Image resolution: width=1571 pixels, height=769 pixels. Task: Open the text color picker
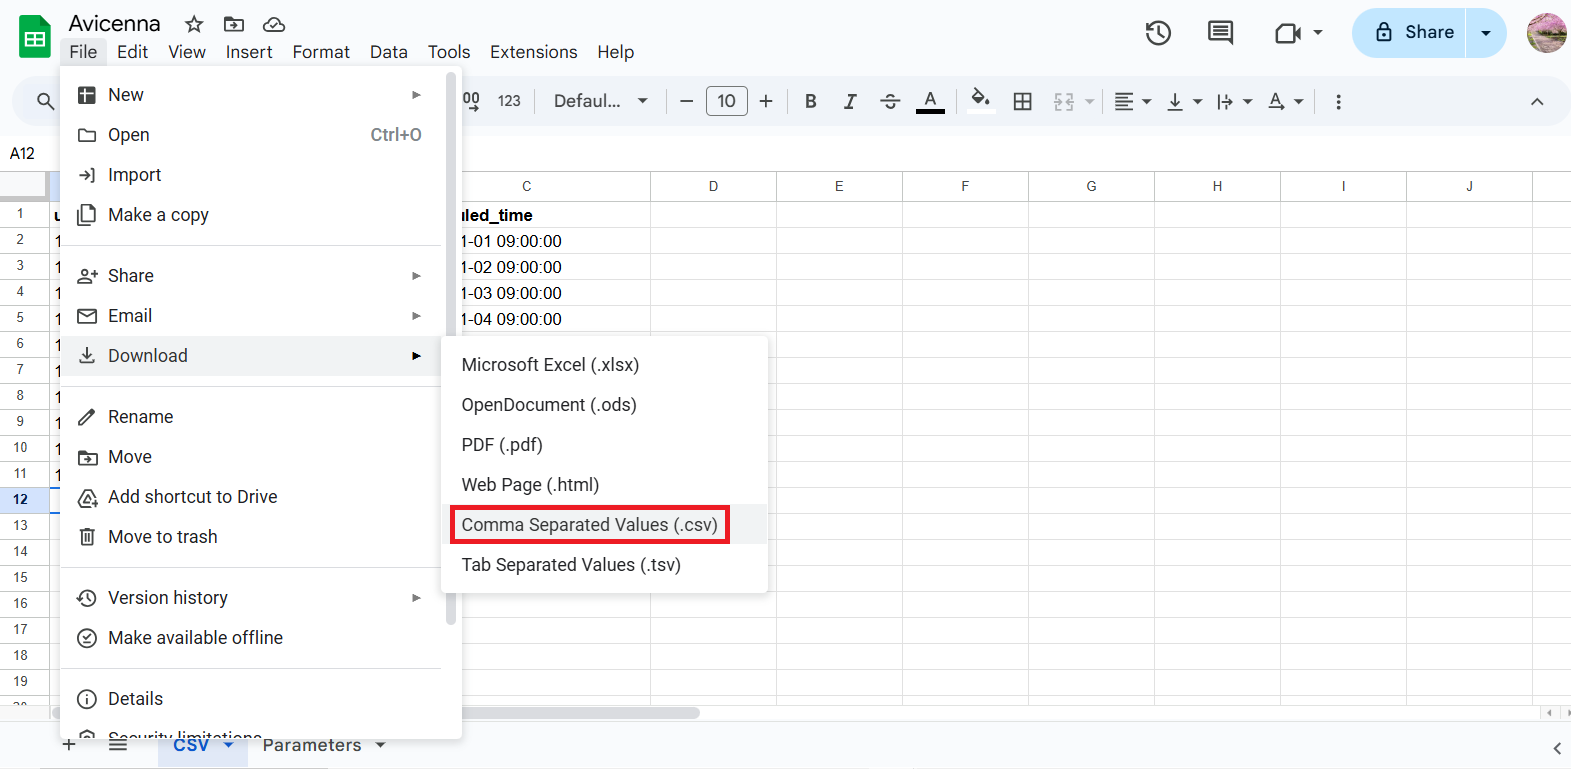tap(930, 101)
